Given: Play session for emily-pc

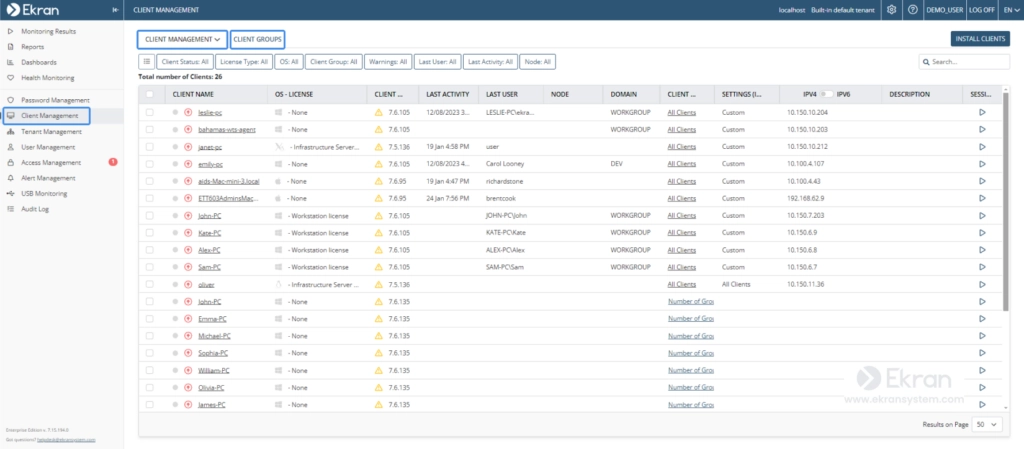Looking at the screenshot, I should click(x=982, y=164).
